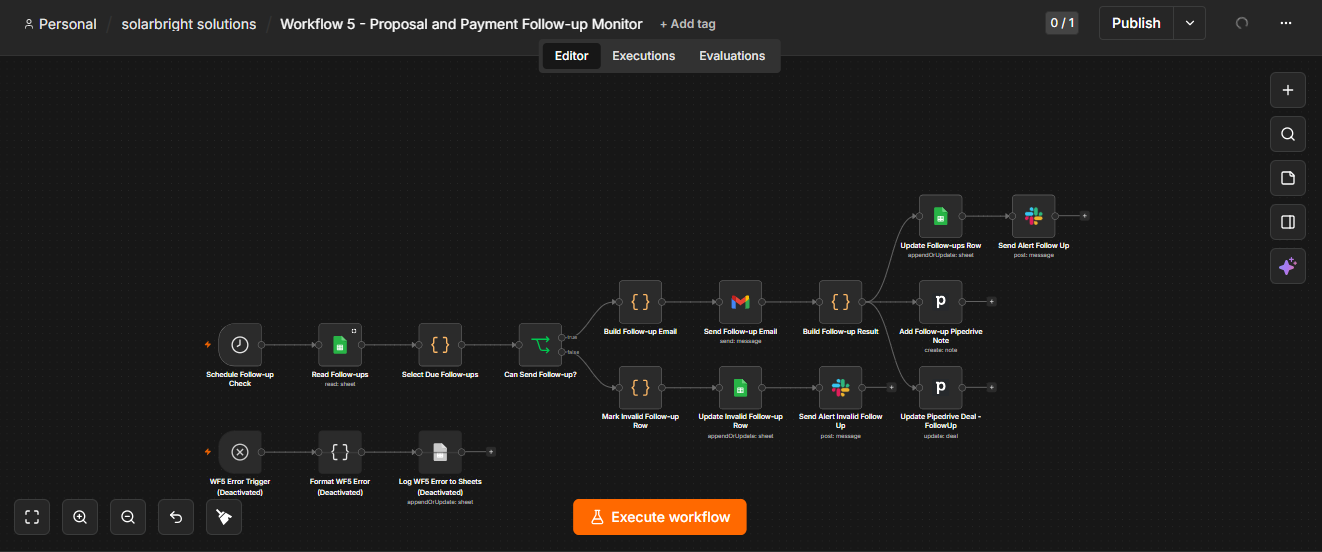Open the Schedule Follow-up Check clock node
1322x552 pixels.
240,344
